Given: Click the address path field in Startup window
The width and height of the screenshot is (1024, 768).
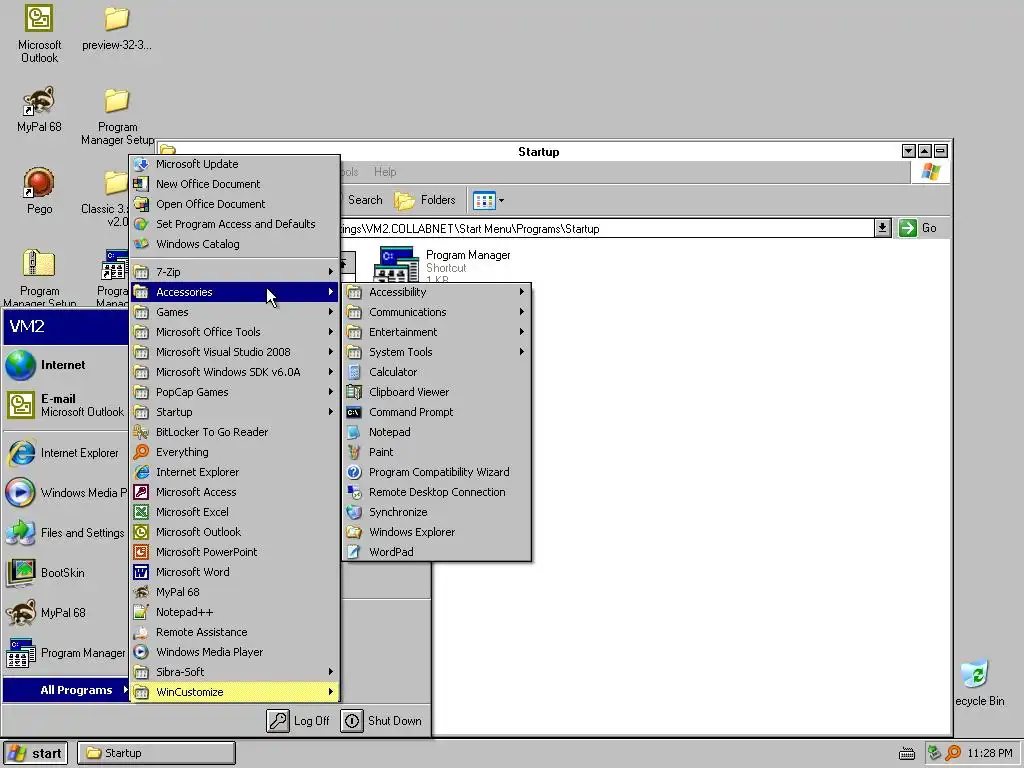Looking at the screenshot, I should point(607,229).
